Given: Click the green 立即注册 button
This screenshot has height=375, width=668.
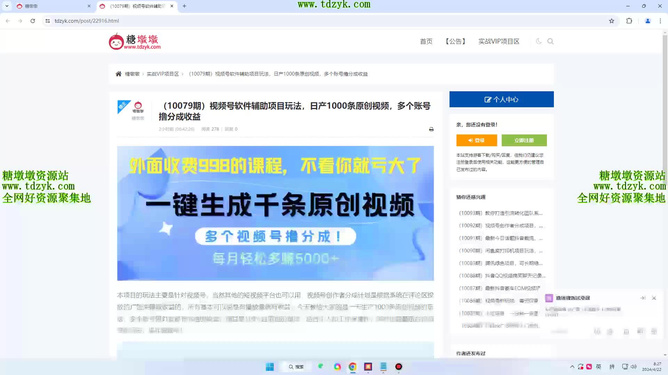Looking at the screenshot, I should (524, 140).
